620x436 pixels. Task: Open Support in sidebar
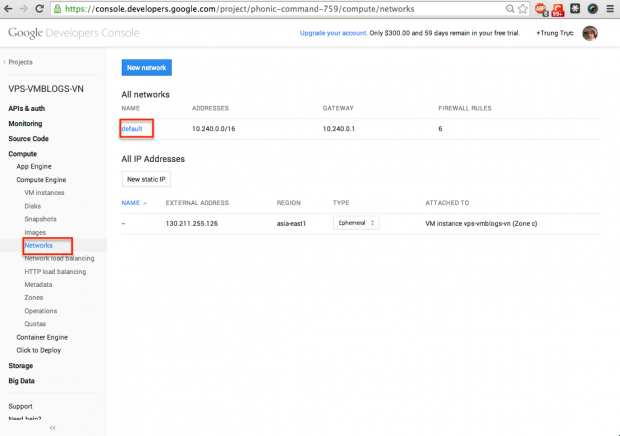point(21,406)
